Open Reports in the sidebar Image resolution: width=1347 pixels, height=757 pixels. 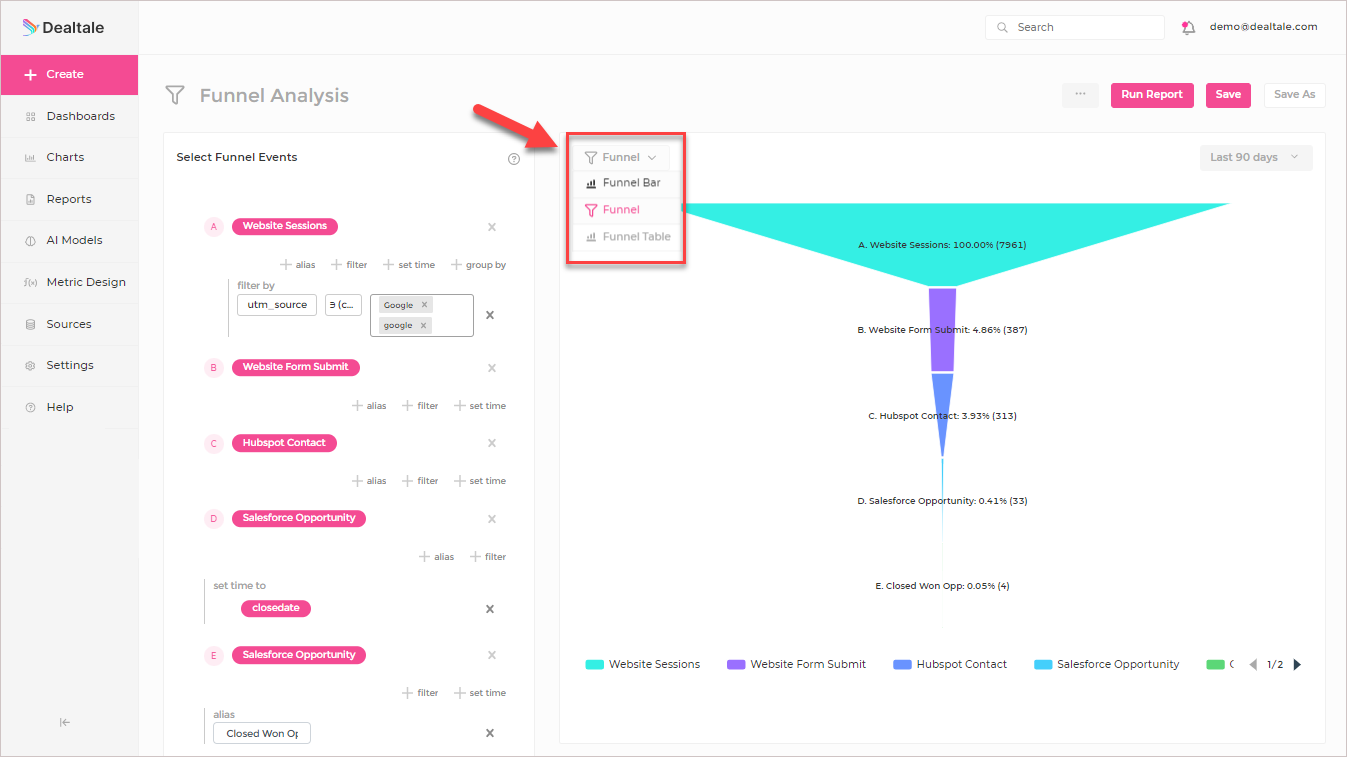[69, 199]
